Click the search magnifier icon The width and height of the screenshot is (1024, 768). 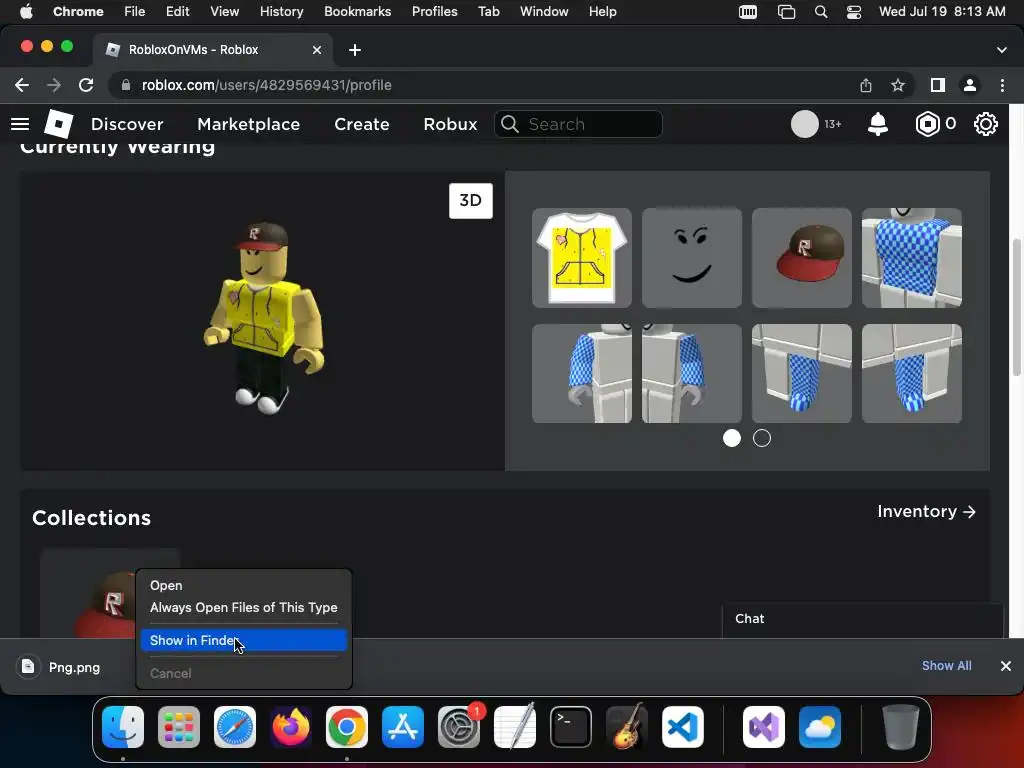(x=510, y=124)
